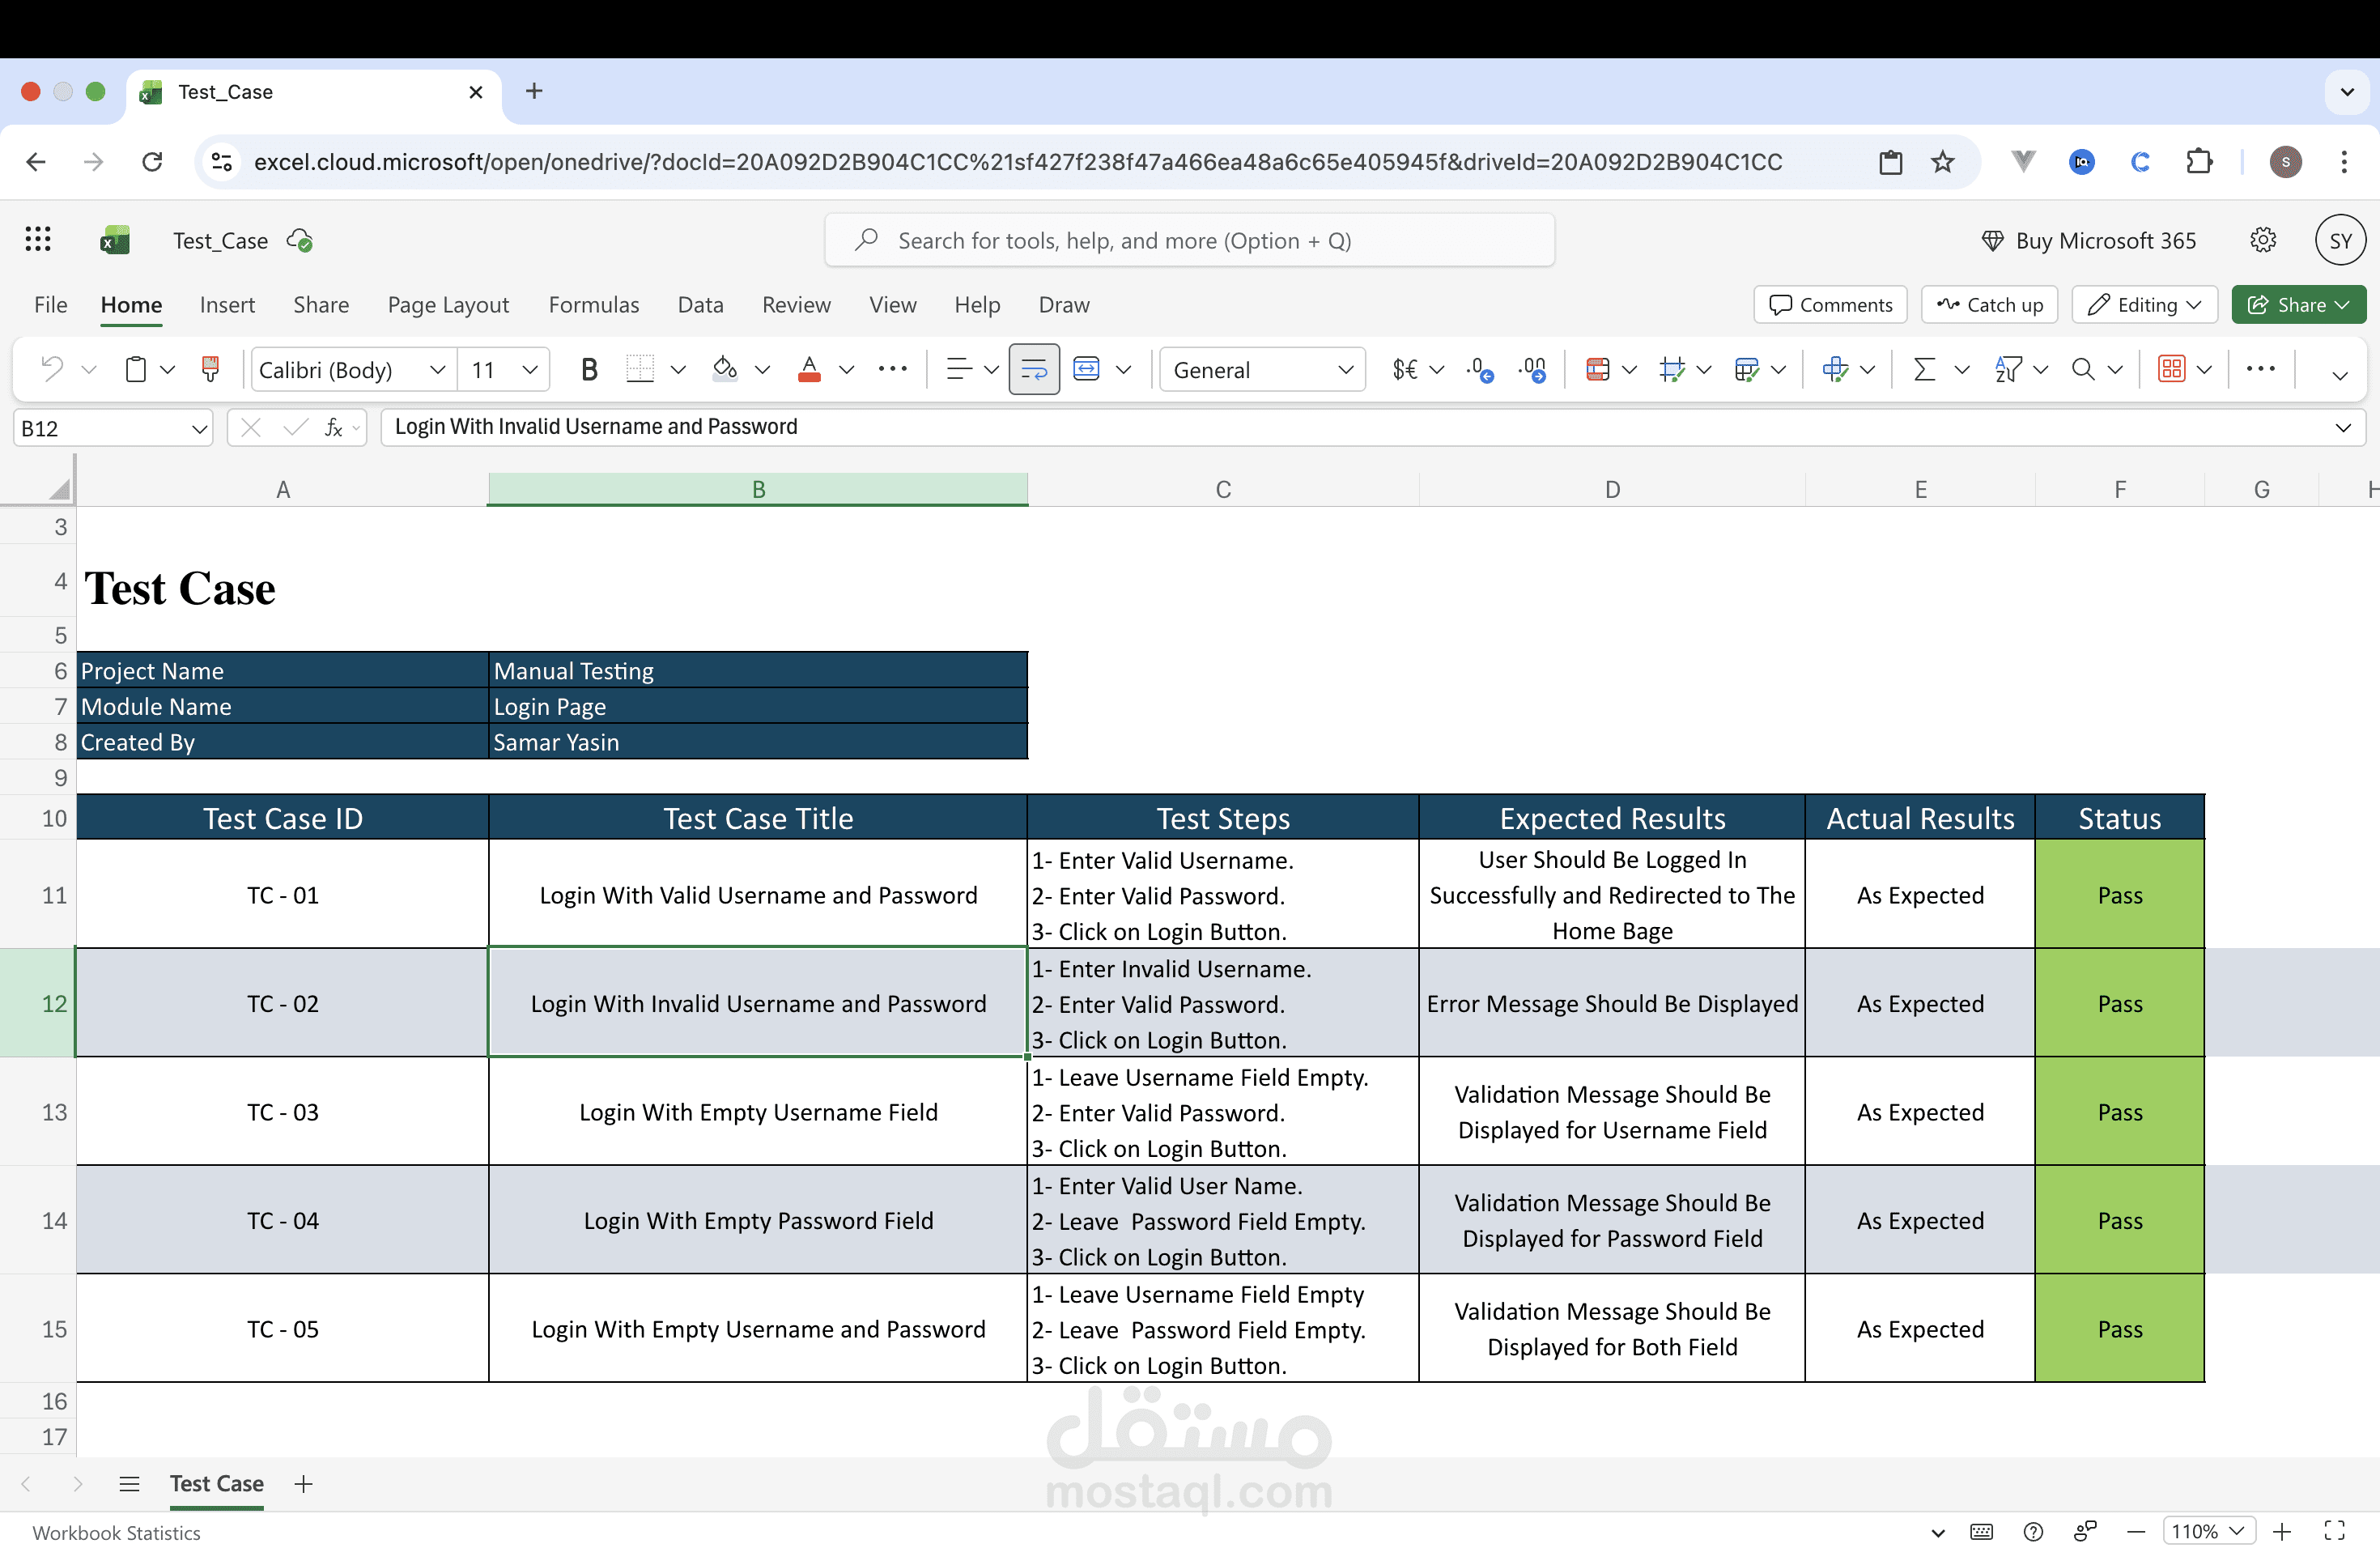Click Increase Decimal icon

[x=1479, y=370]
